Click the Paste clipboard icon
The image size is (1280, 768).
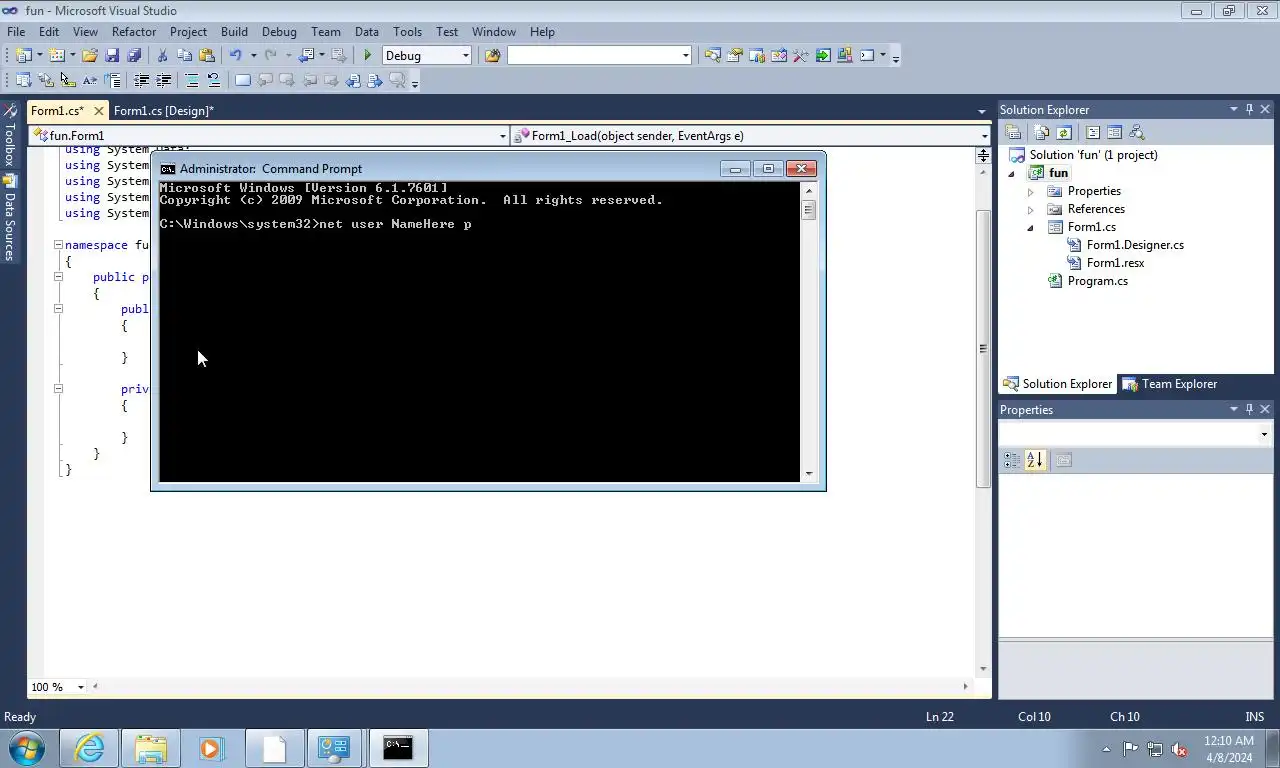206,56
